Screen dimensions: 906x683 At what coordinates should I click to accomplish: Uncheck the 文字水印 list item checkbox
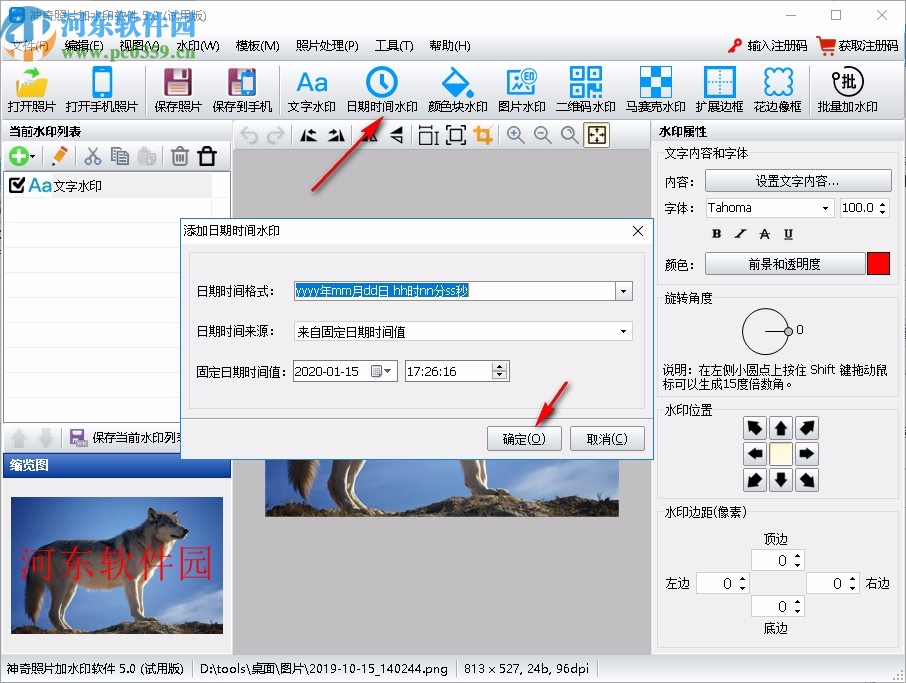coord(17,185)
